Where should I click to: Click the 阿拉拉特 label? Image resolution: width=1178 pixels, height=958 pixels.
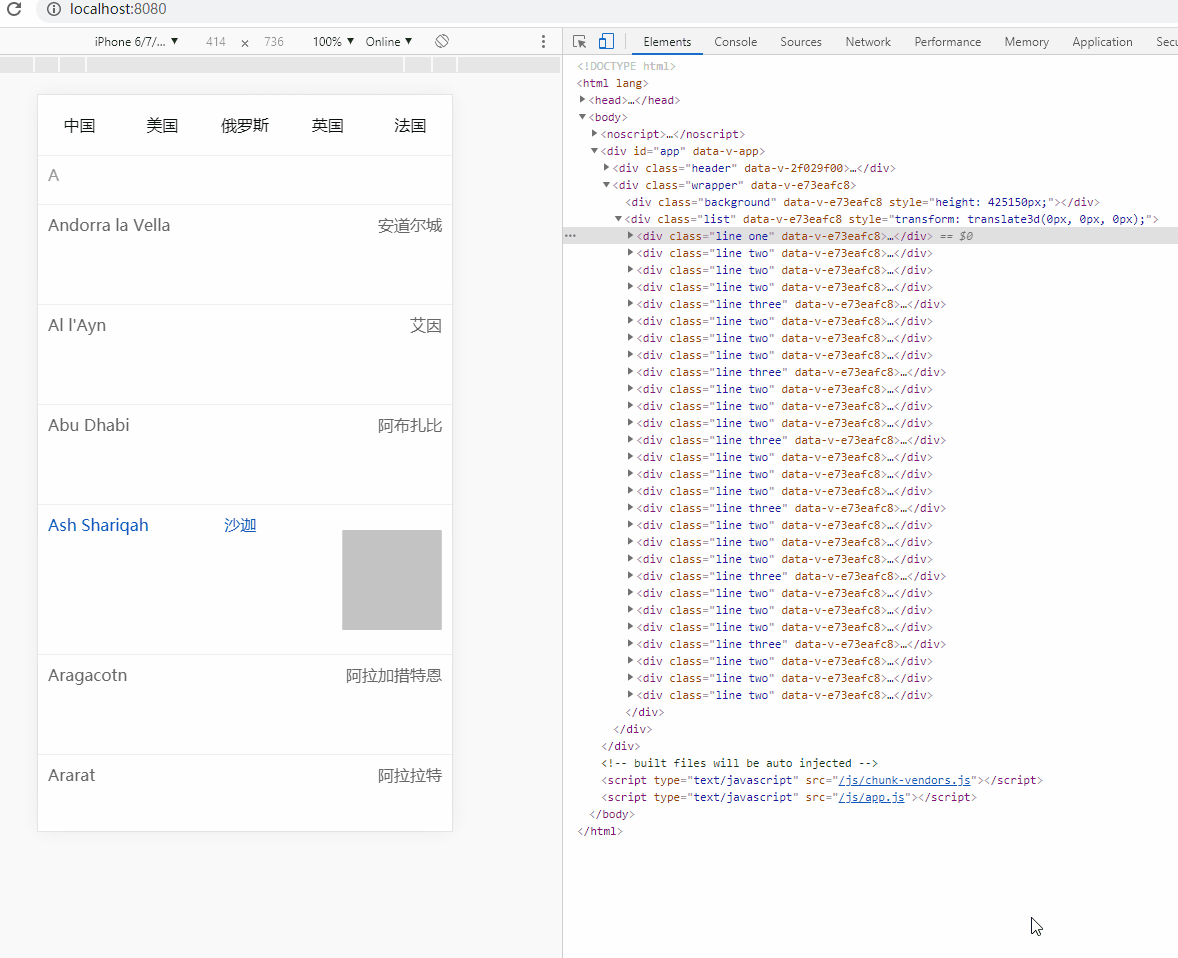click(410, 776)
